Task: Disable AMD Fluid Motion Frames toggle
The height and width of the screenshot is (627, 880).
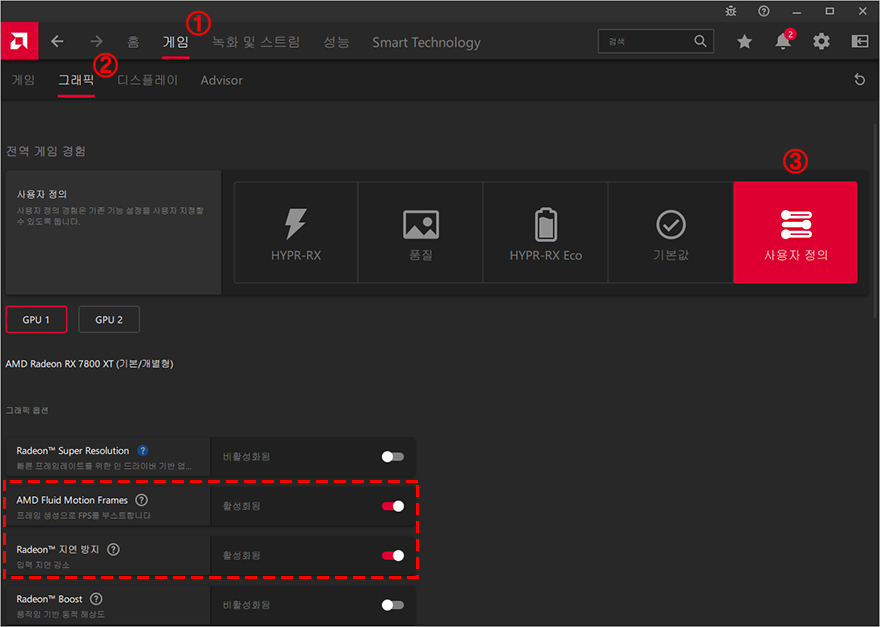Action: click(392, 506)
